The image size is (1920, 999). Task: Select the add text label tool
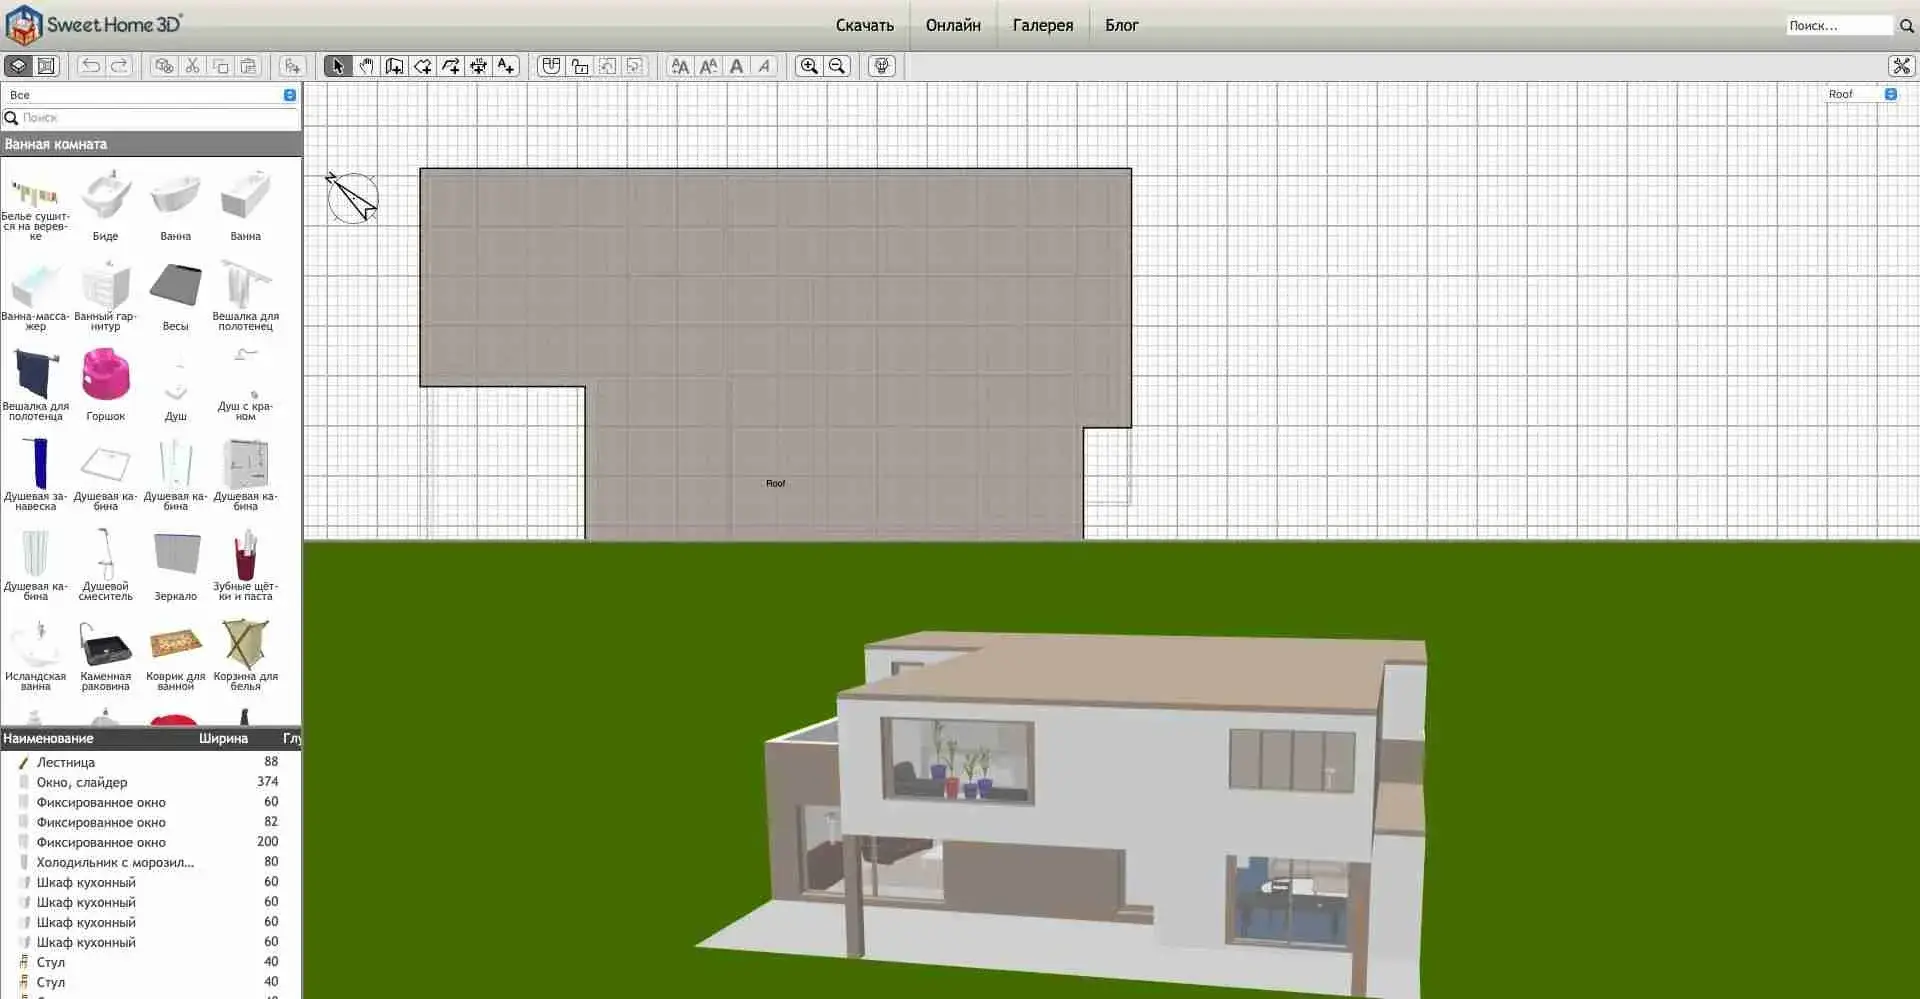[506, 66]
